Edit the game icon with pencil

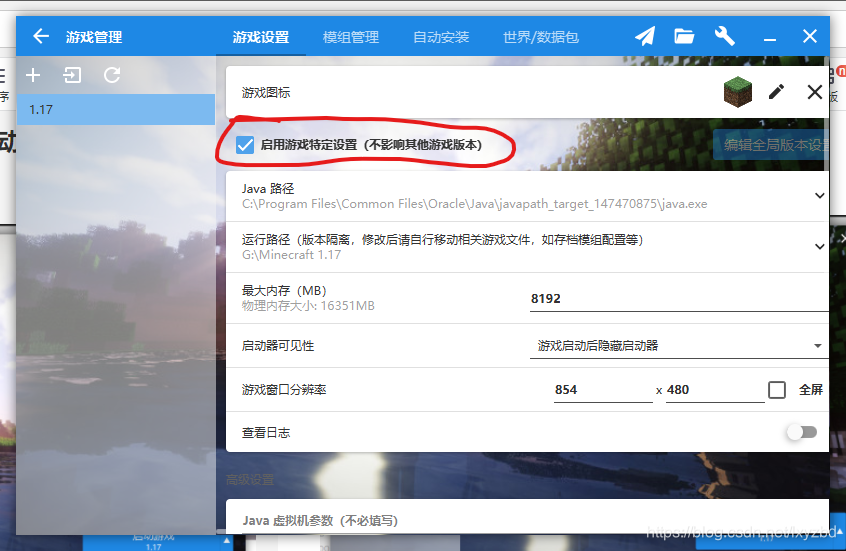(x=776, y=92)
